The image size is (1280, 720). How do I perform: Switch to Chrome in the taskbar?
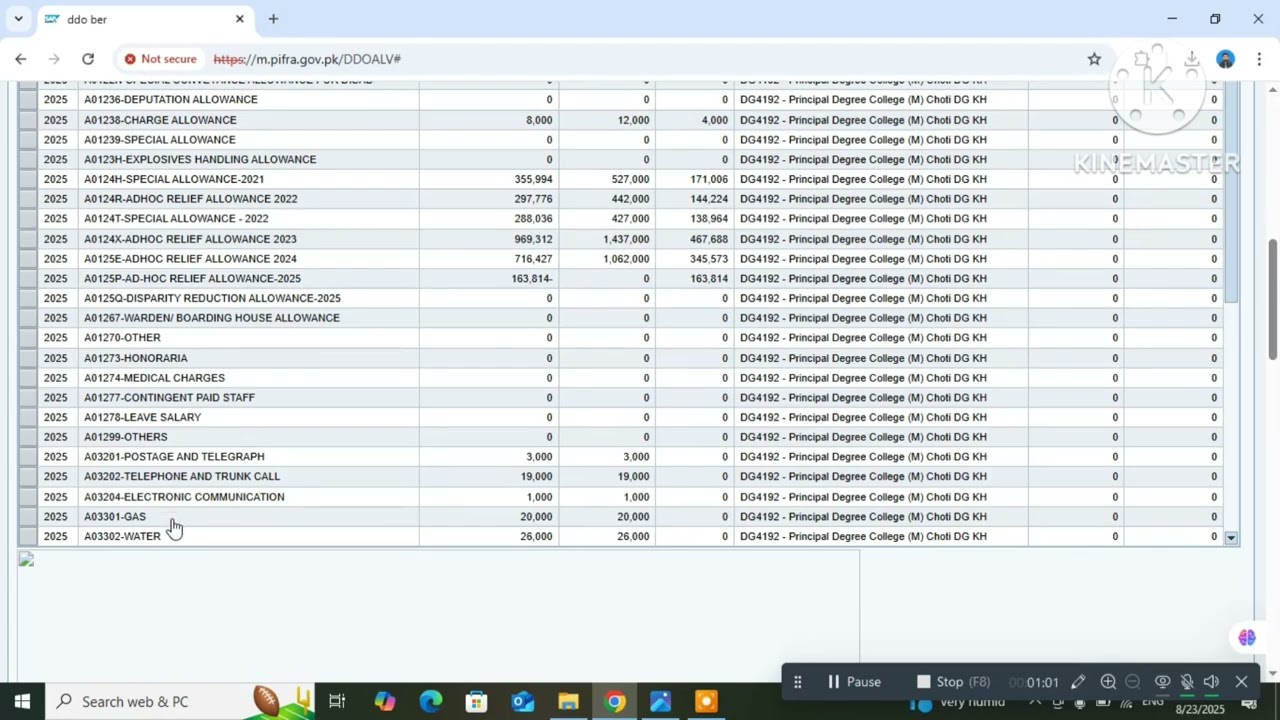[614, 701]
